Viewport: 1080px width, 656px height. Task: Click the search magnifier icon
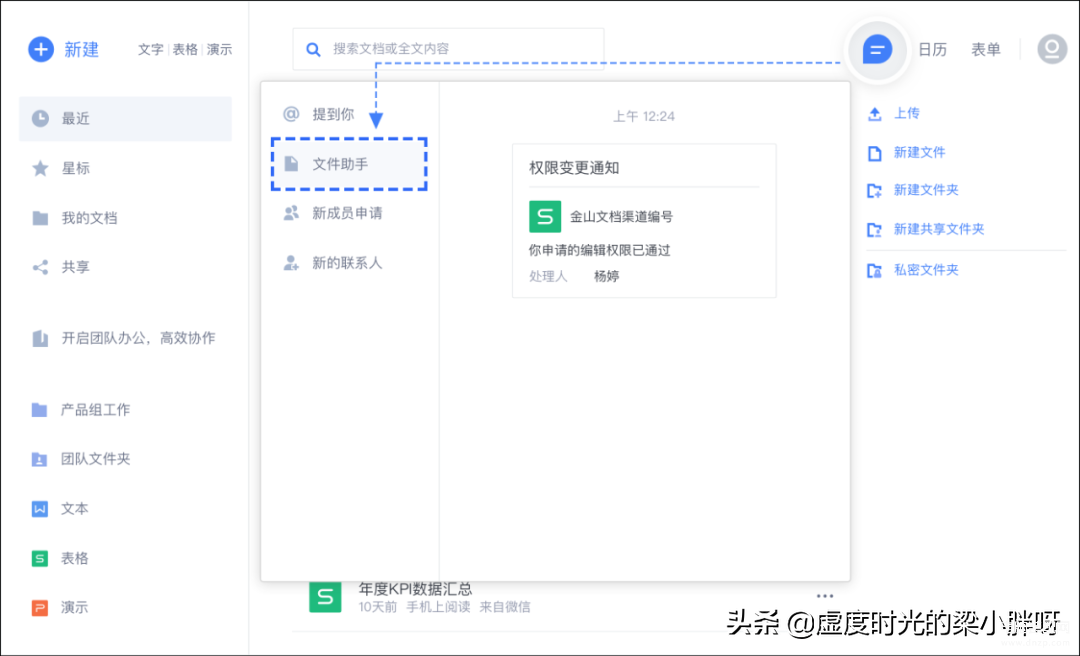point(313,50)
